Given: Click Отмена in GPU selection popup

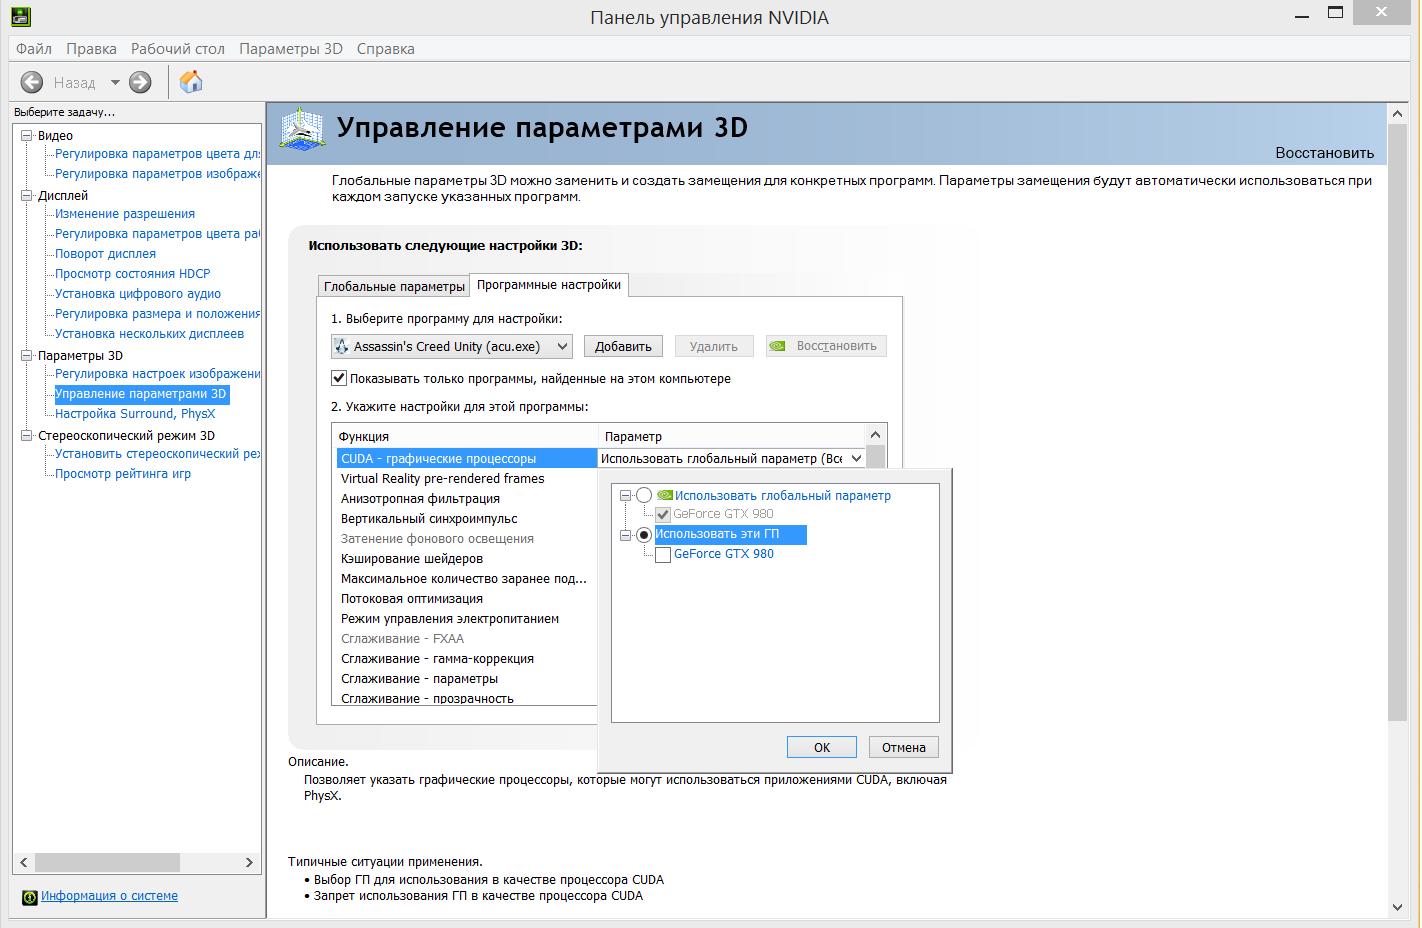Looking at the screenshot, I should [x=904, y=747].
